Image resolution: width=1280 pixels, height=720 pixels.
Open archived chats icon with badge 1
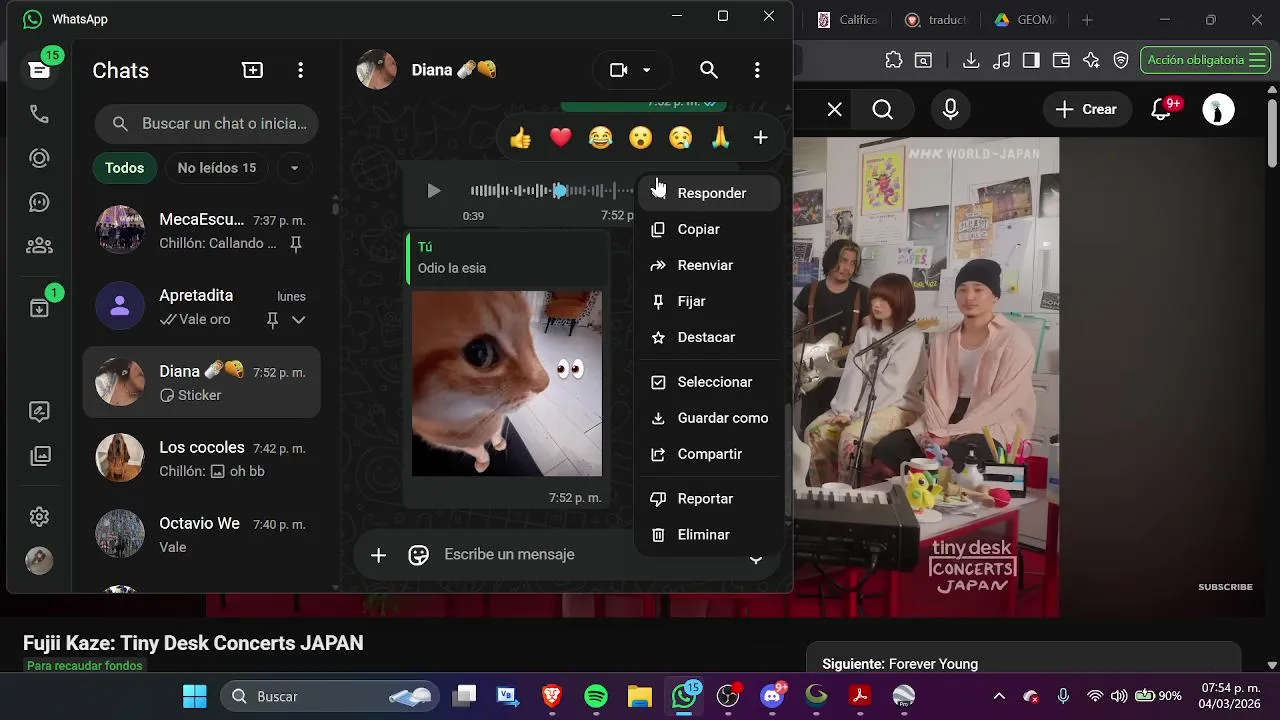coord(39,308)
